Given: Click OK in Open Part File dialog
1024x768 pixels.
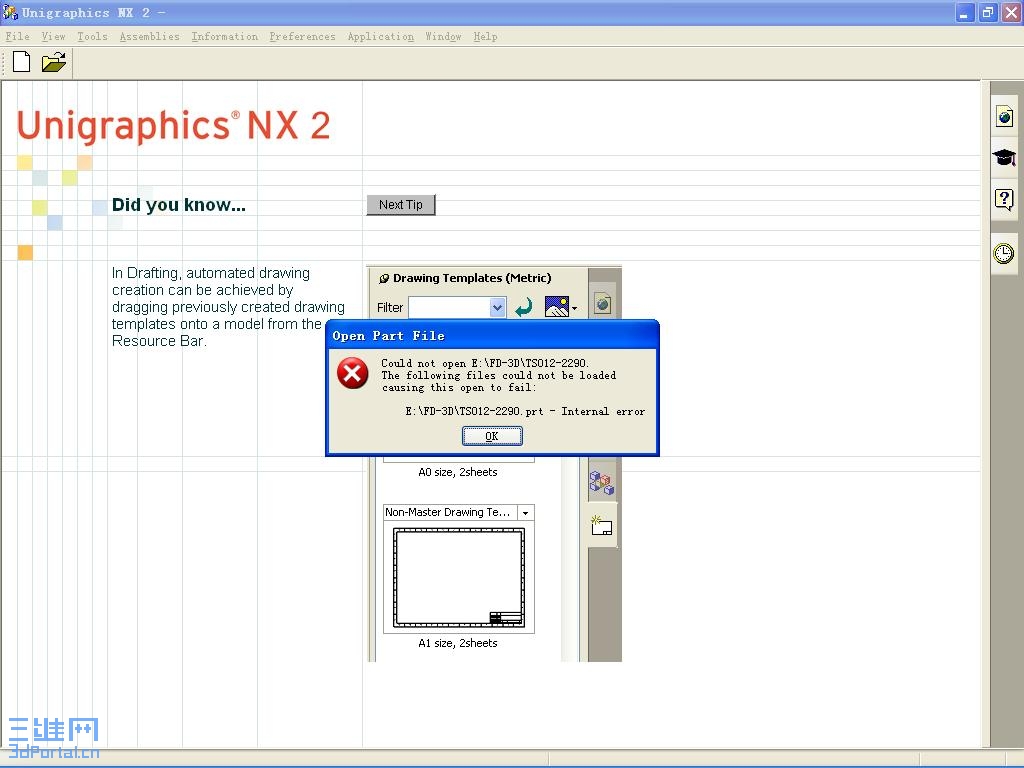Looking at the screenshot, I should tap(492, 436).
